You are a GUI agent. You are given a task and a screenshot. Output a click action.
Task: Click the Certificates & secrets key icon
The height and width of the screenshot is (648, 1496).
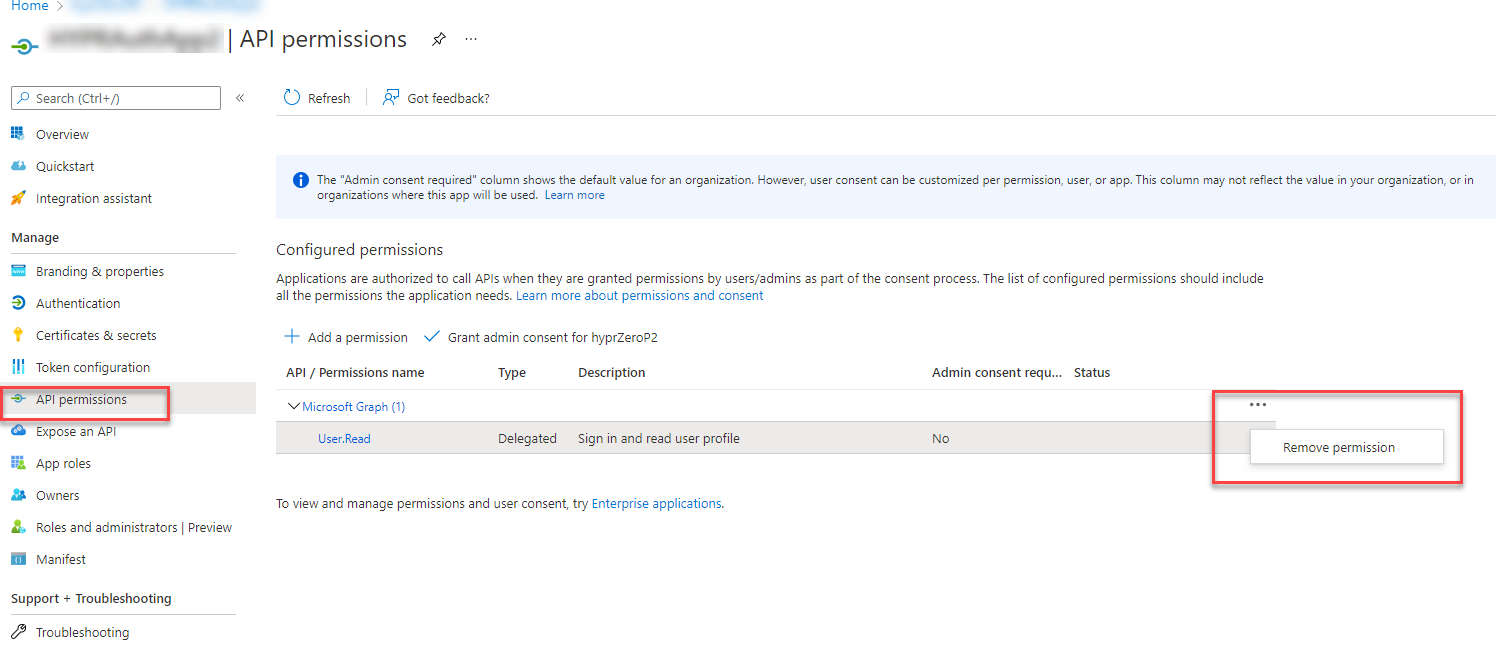(x=18, y=335)
